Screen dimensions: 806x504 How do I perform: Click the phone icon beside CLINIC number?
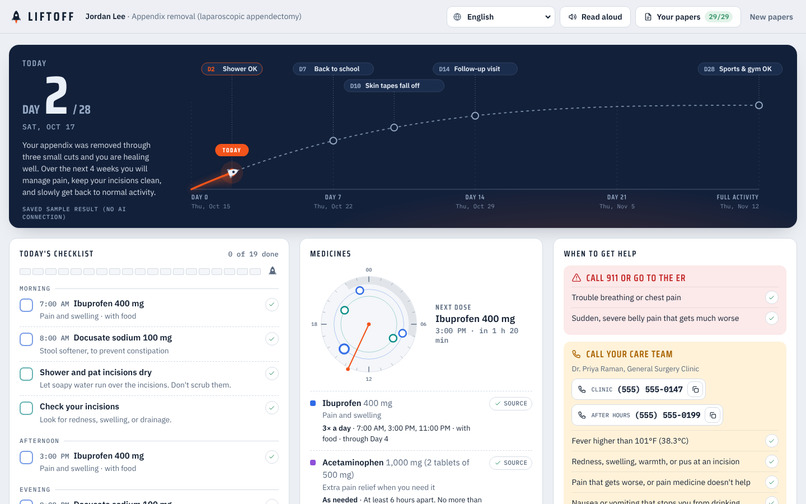coord(582,389)
